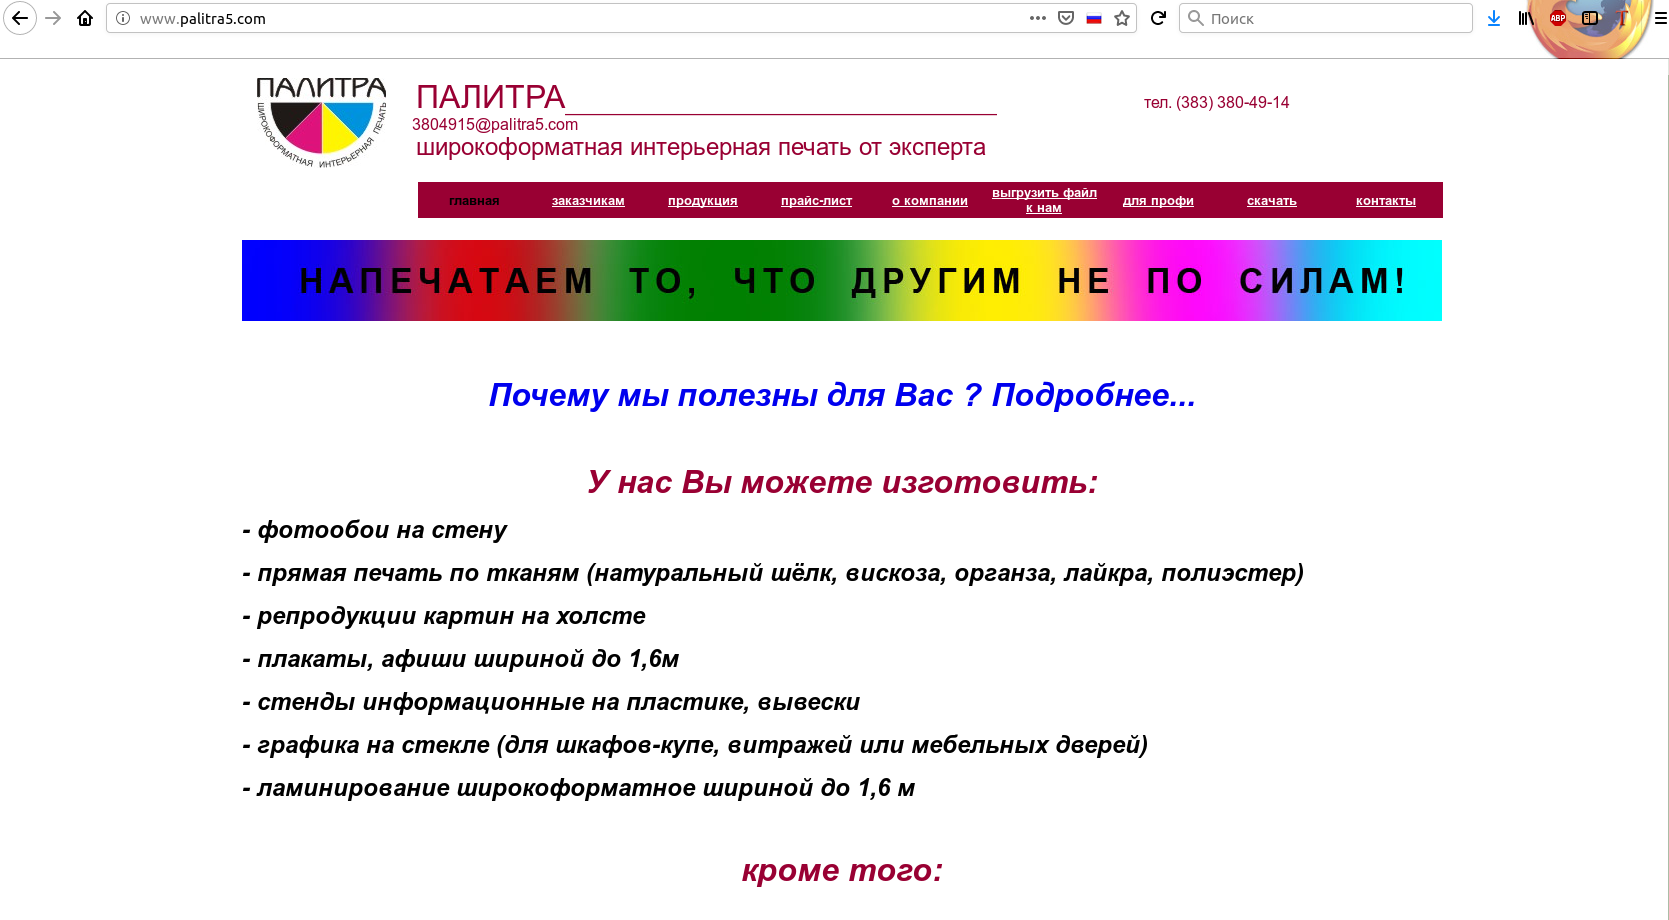The height and width of the screenshot is (920, 1669).
Task: Click the forward navigation arrow
Action: pyautogui.click(x=53, y=18)
